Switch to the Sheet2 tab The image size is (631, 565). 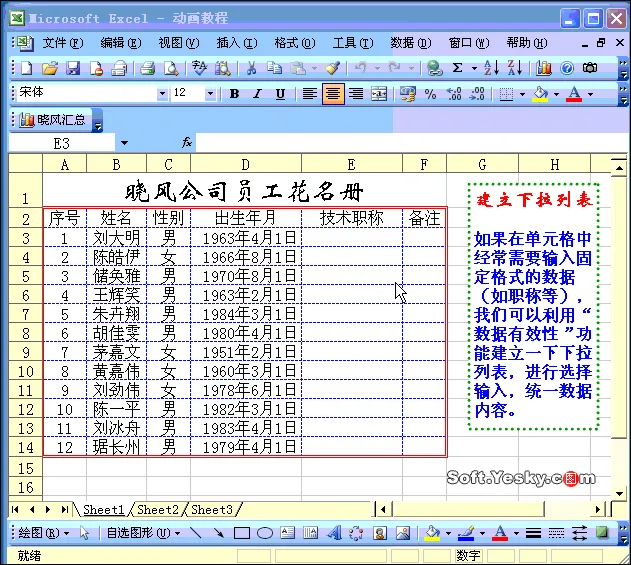tap(157, 510)
